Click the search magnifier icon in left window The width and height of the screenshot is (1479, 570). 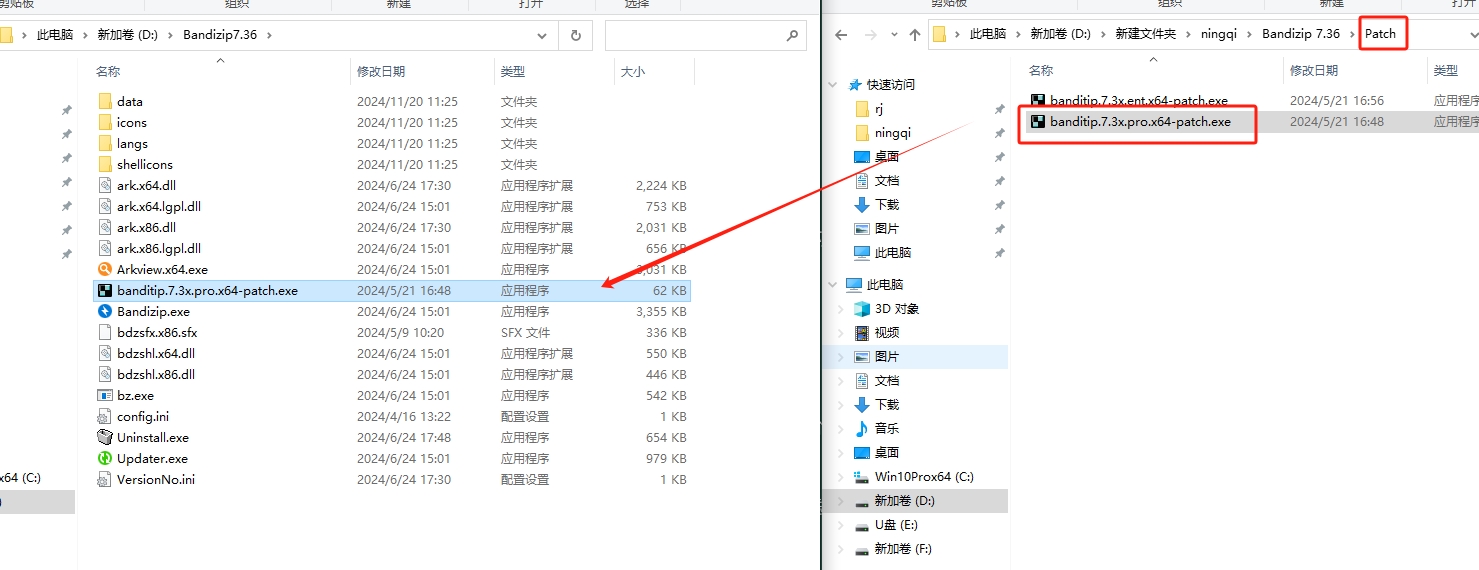791,35
